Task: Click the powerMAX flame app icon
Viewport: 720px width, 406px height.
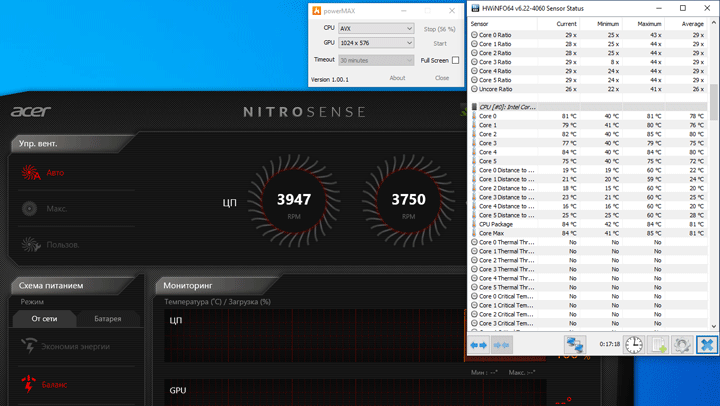Action: point(316,11)
